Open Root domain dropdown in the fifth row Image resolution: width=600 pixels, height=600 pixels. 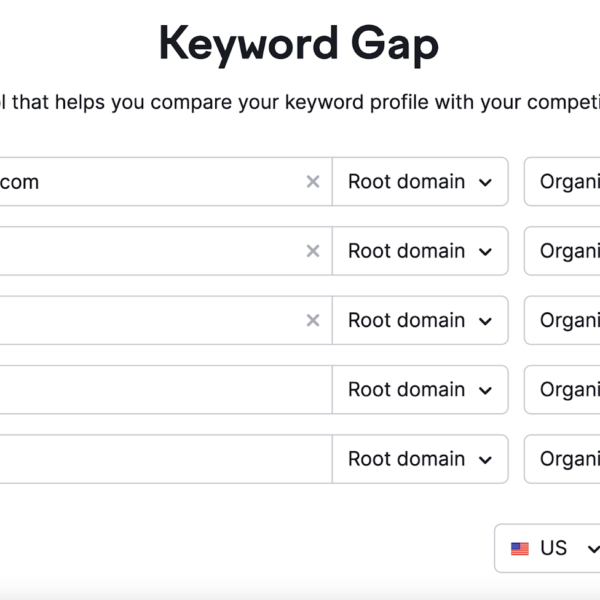pos(420,459)
